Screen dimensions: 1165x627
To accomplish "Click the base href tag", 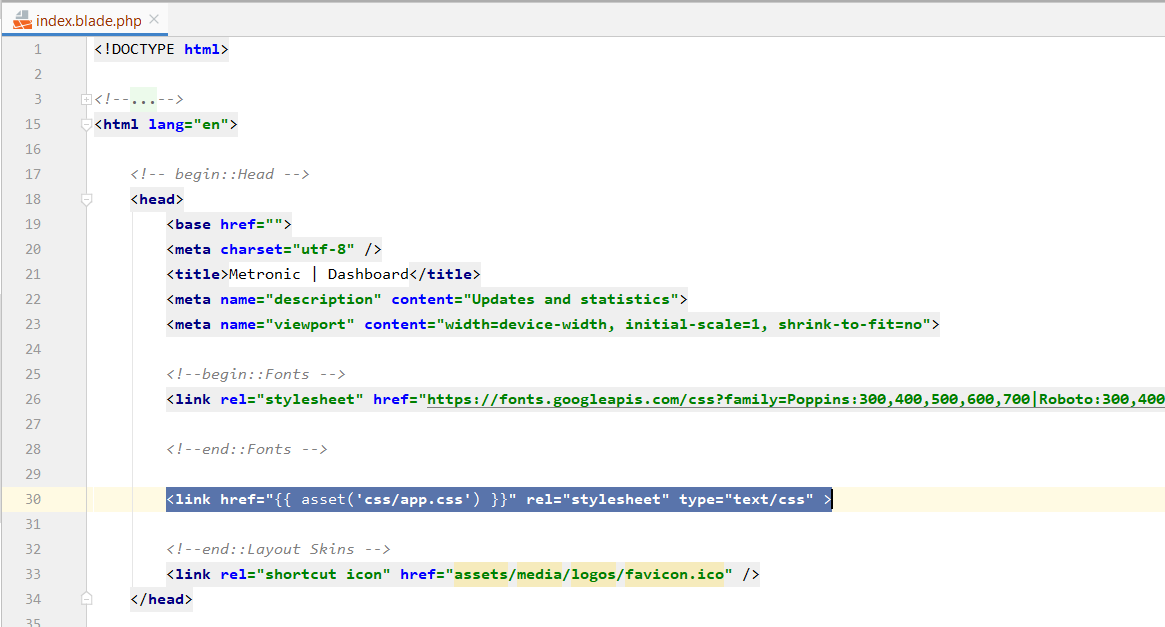I will [229, 224].
